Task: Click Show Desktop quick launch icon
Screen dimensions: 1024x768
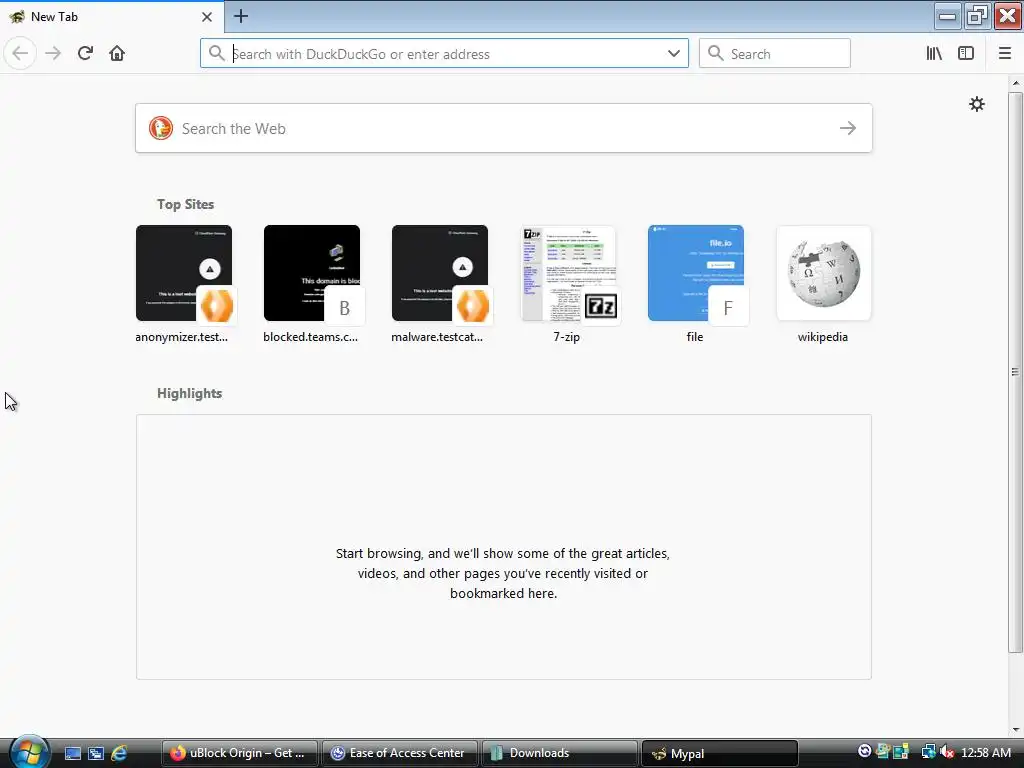Action: (72, 753)
